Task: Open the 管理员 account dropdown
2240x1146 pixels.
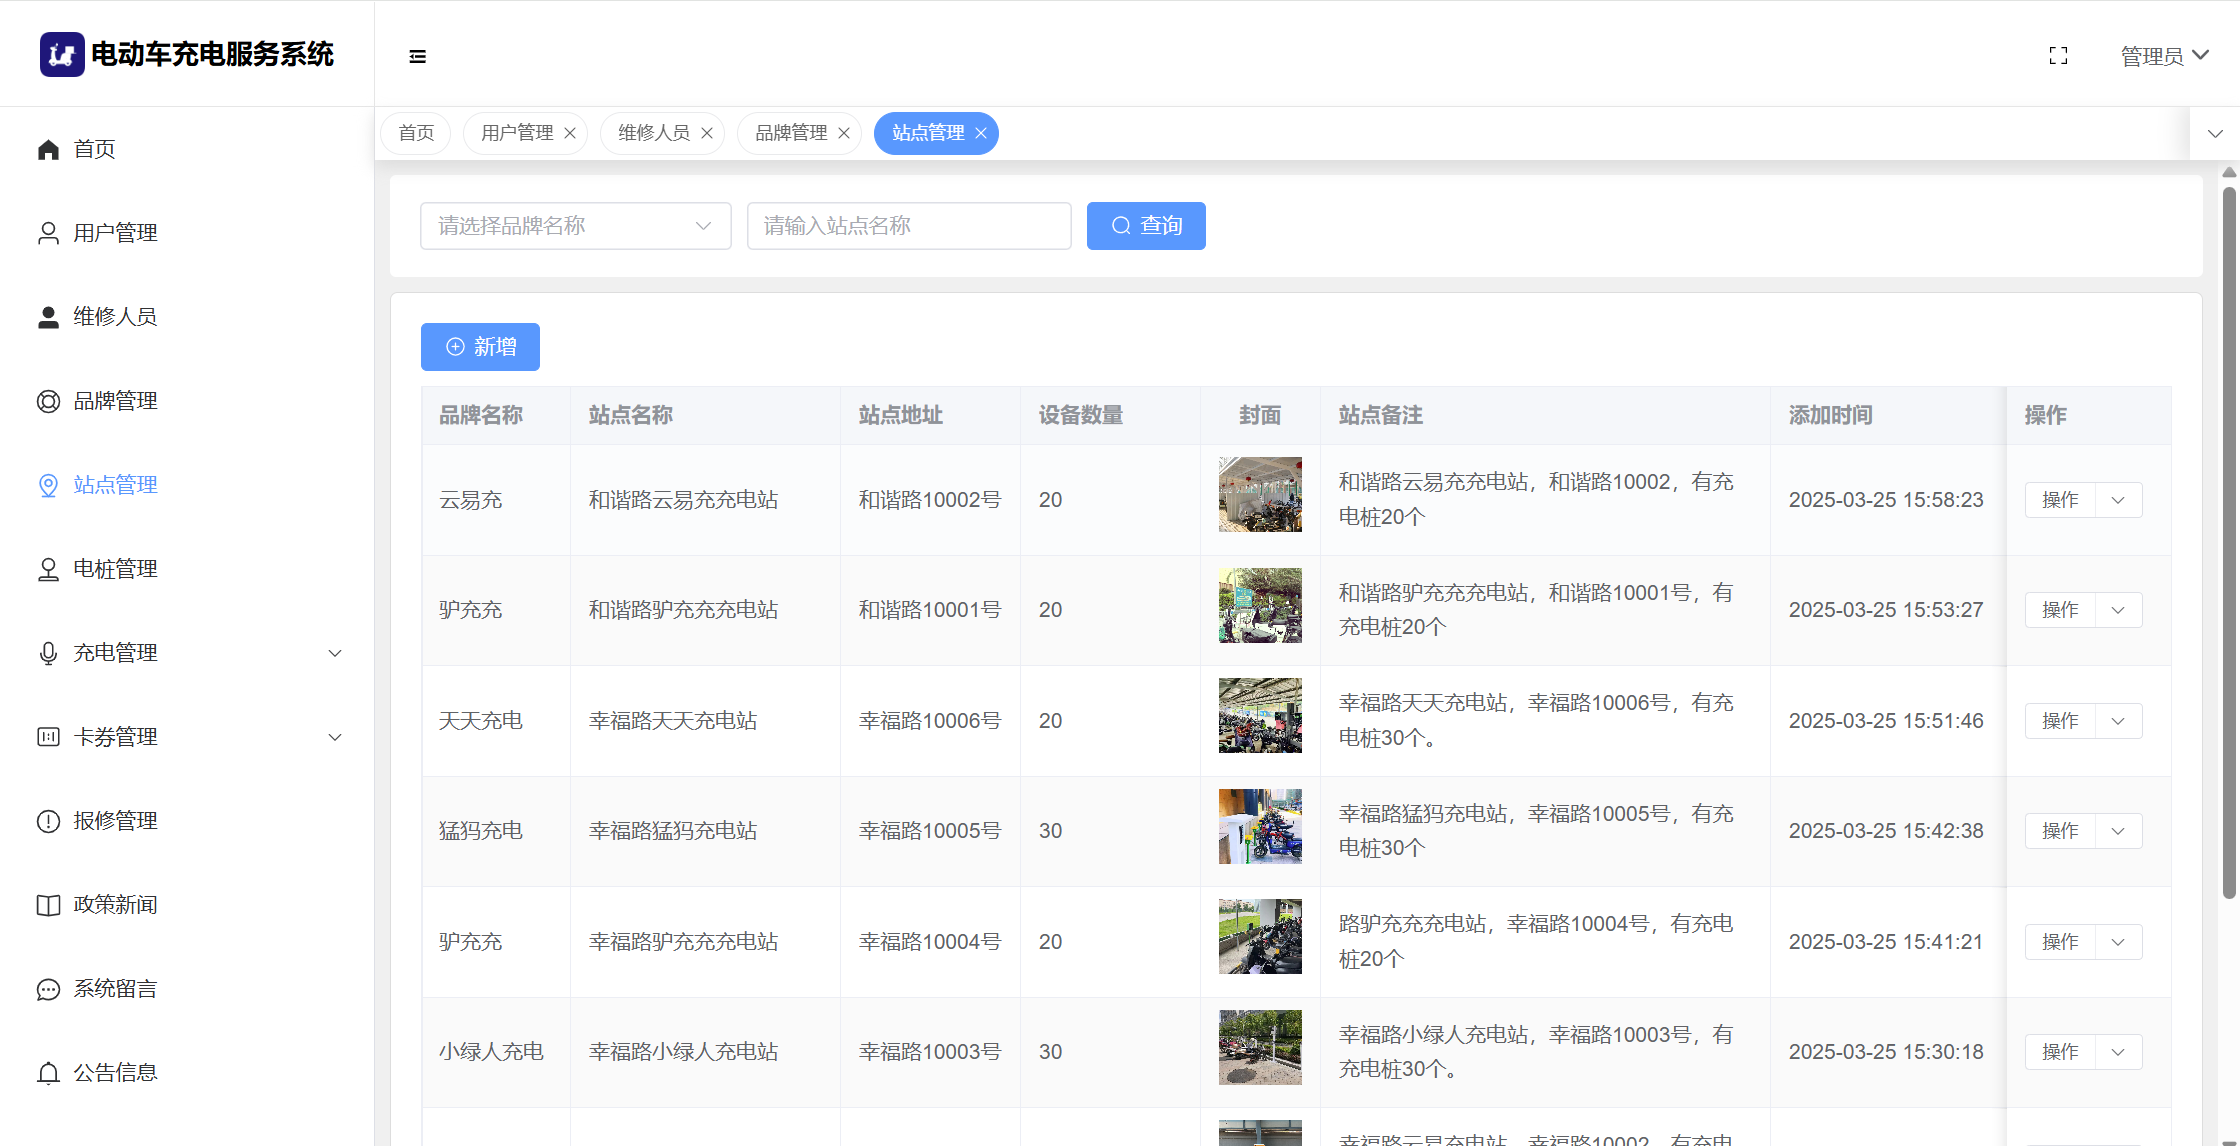Action: pyautogui.click(x=2163, y=56)
